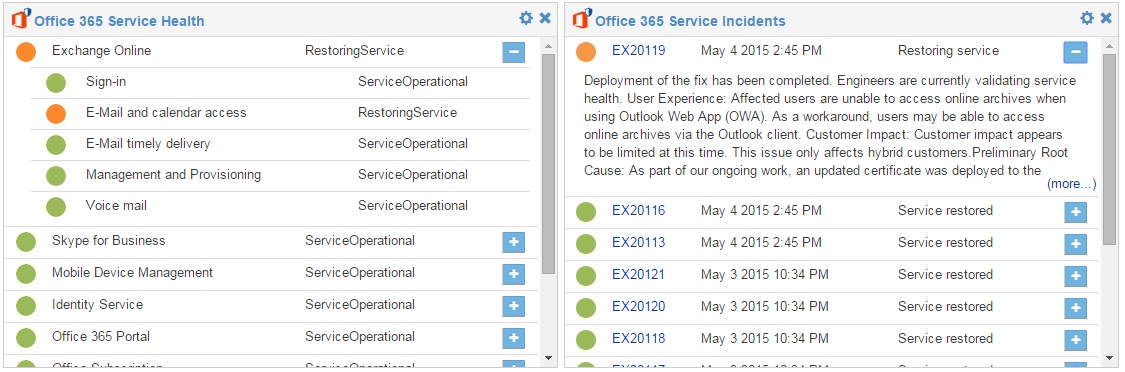Screen dimensions: 1125x372
Task: Open incident link EX20120
Action: point(639,307)
